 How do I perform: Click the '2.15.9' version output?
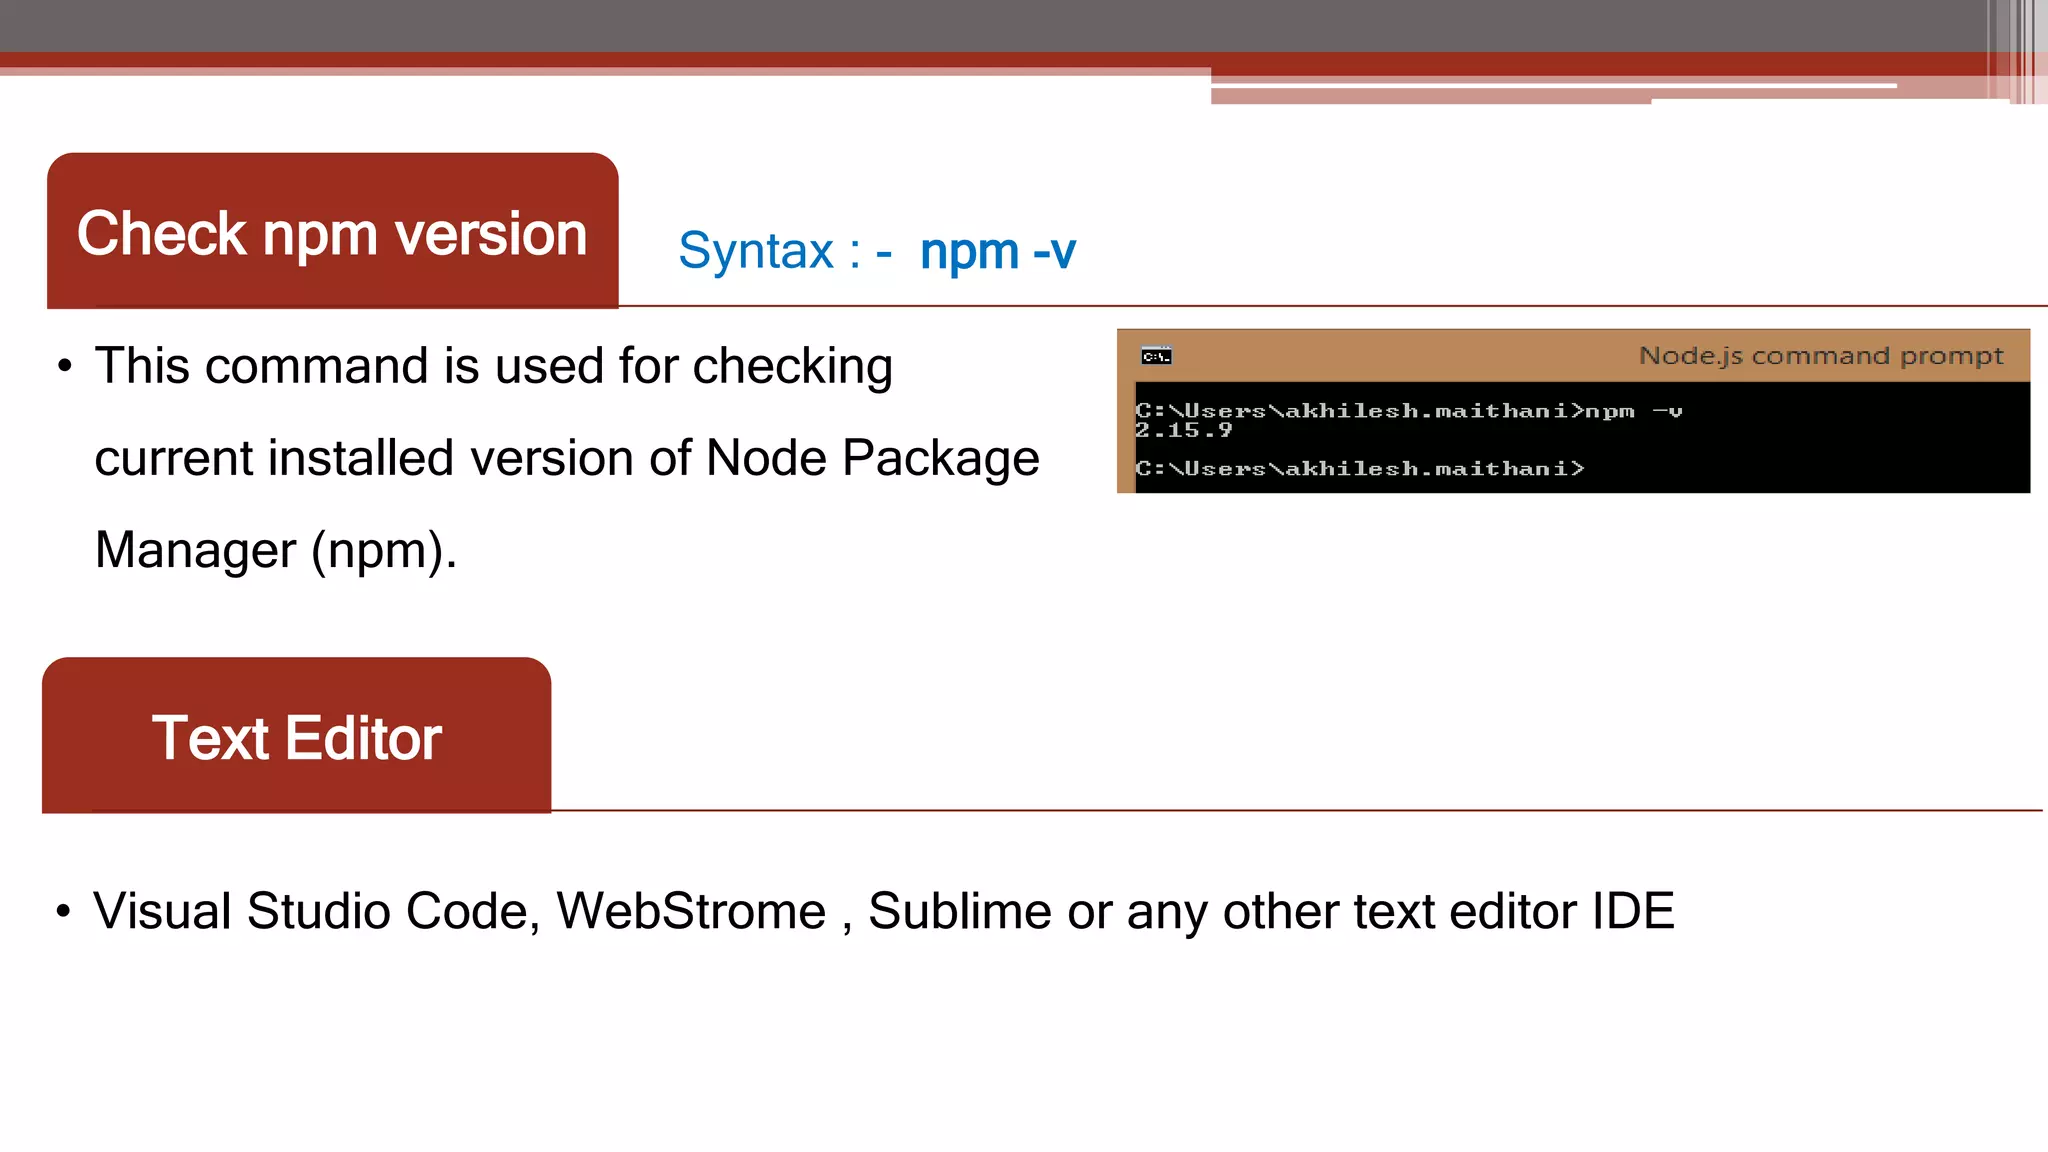click(x=1184, y=430)
